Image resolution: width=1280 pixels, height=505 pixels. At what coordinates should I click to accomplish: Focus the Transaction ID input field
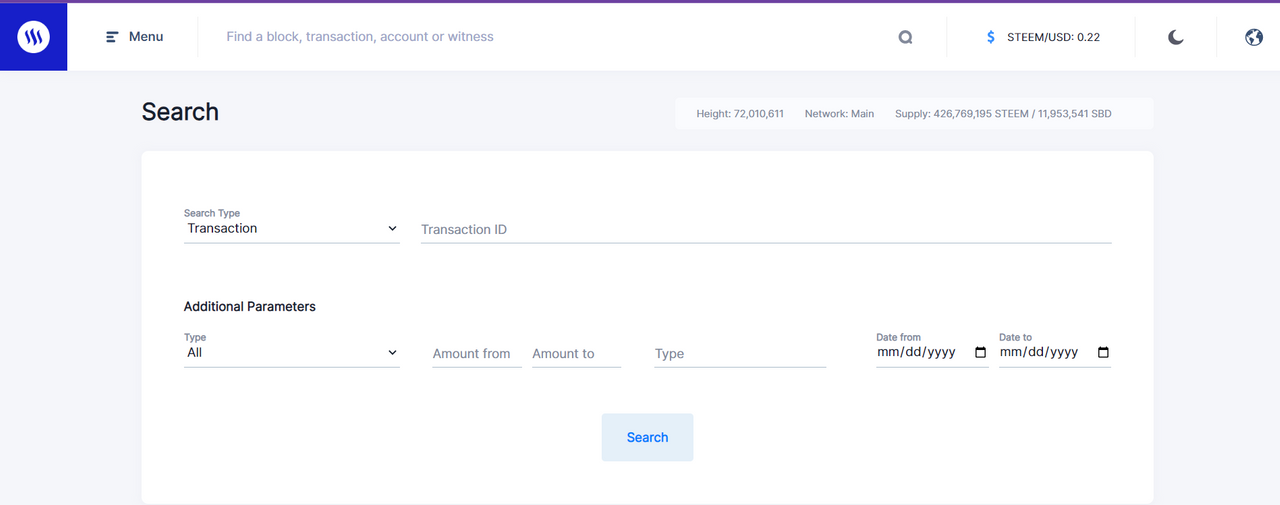pos(766,230)
